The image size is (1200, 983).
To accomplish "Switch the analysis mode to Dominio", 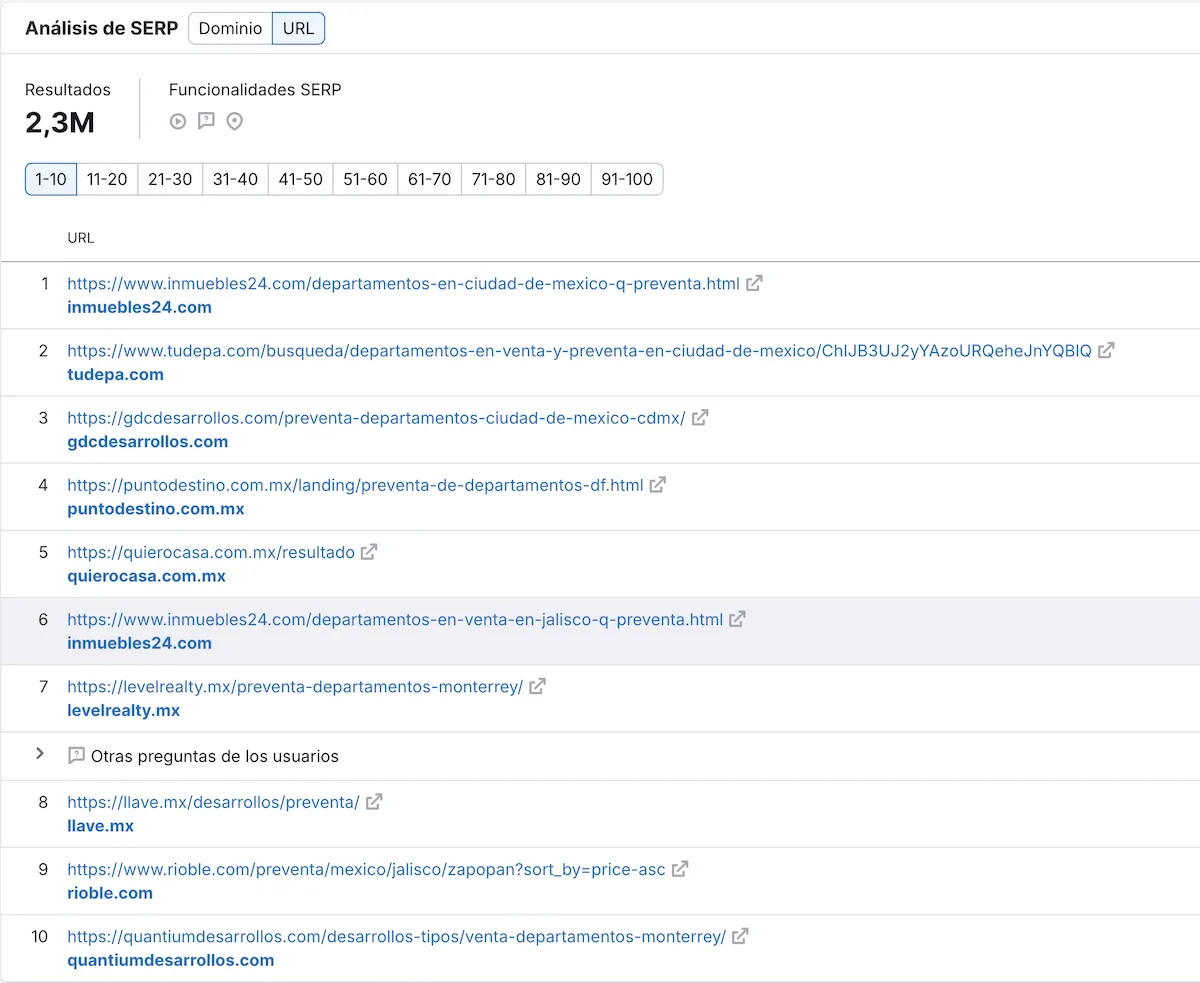I will [230, 28].
